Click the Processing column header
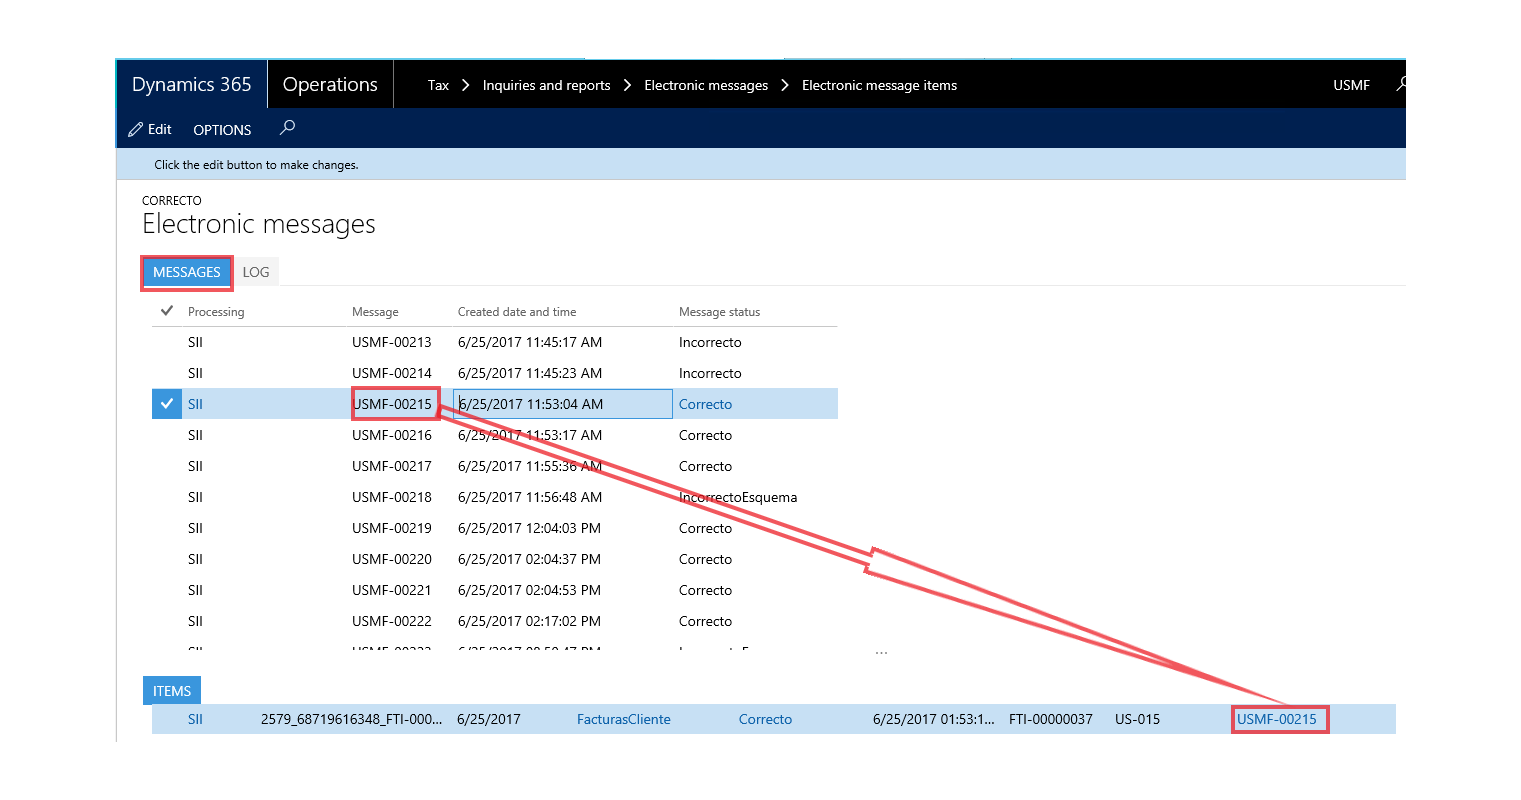 [x=216, y=312]
